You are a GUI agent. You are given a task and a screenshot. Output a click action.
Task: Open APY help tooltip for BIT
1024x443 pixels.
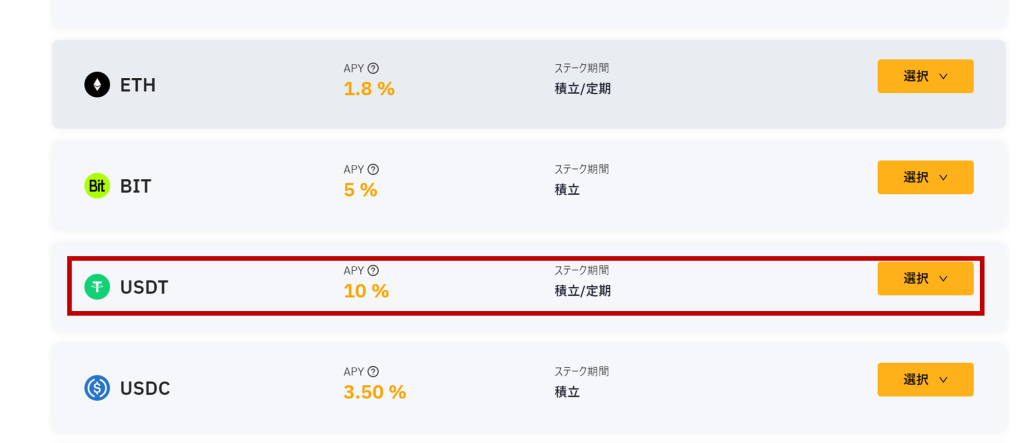tap(373, 169)
